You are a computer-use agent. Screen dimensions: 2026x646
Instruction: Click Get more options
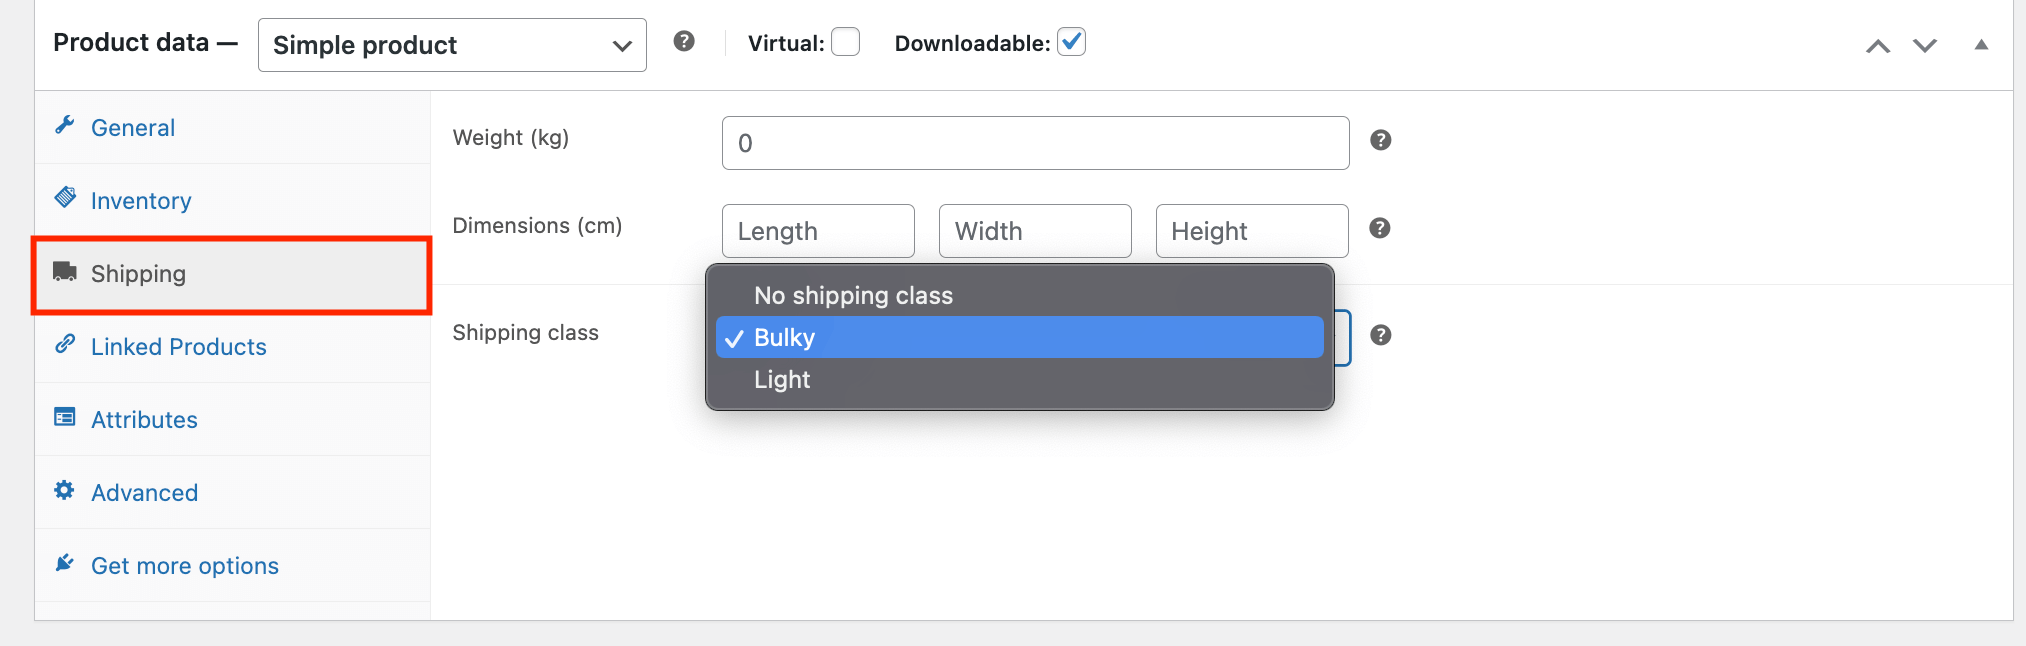point(185,565)
